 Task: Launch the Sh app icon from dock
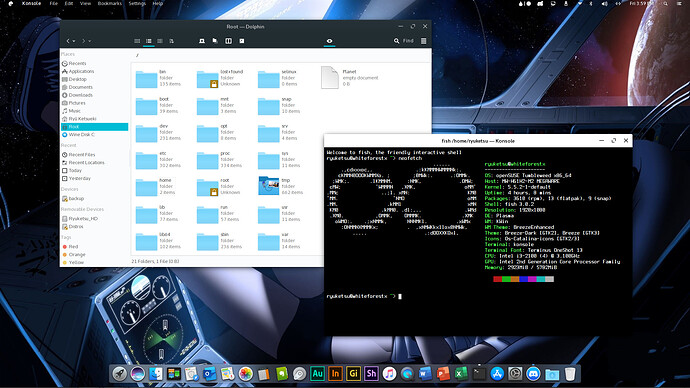pos(371,374)
